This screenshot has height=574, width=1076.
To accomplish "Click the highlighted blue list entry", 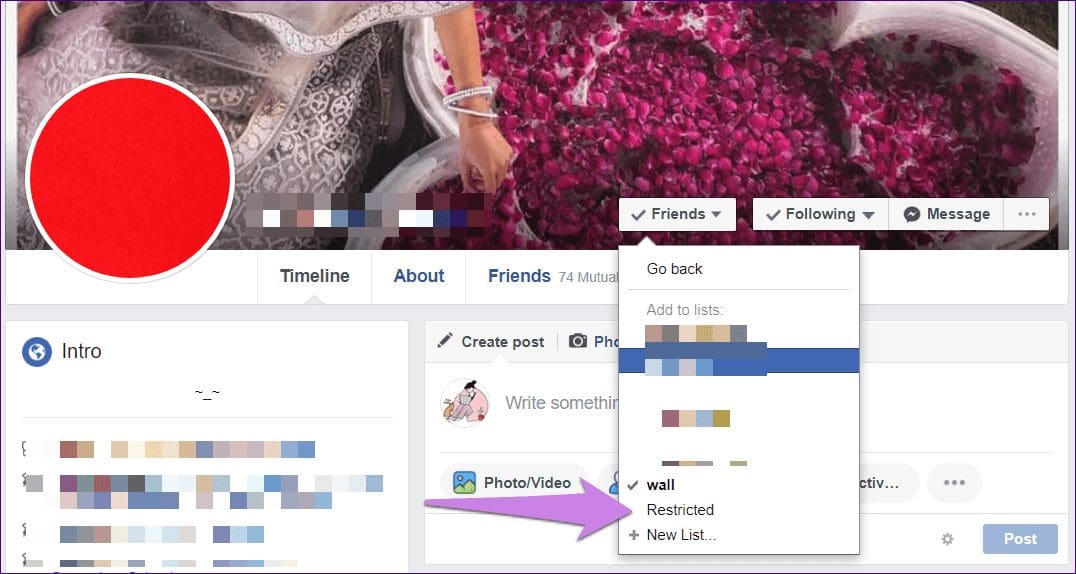I will click(x=738, y=360).
